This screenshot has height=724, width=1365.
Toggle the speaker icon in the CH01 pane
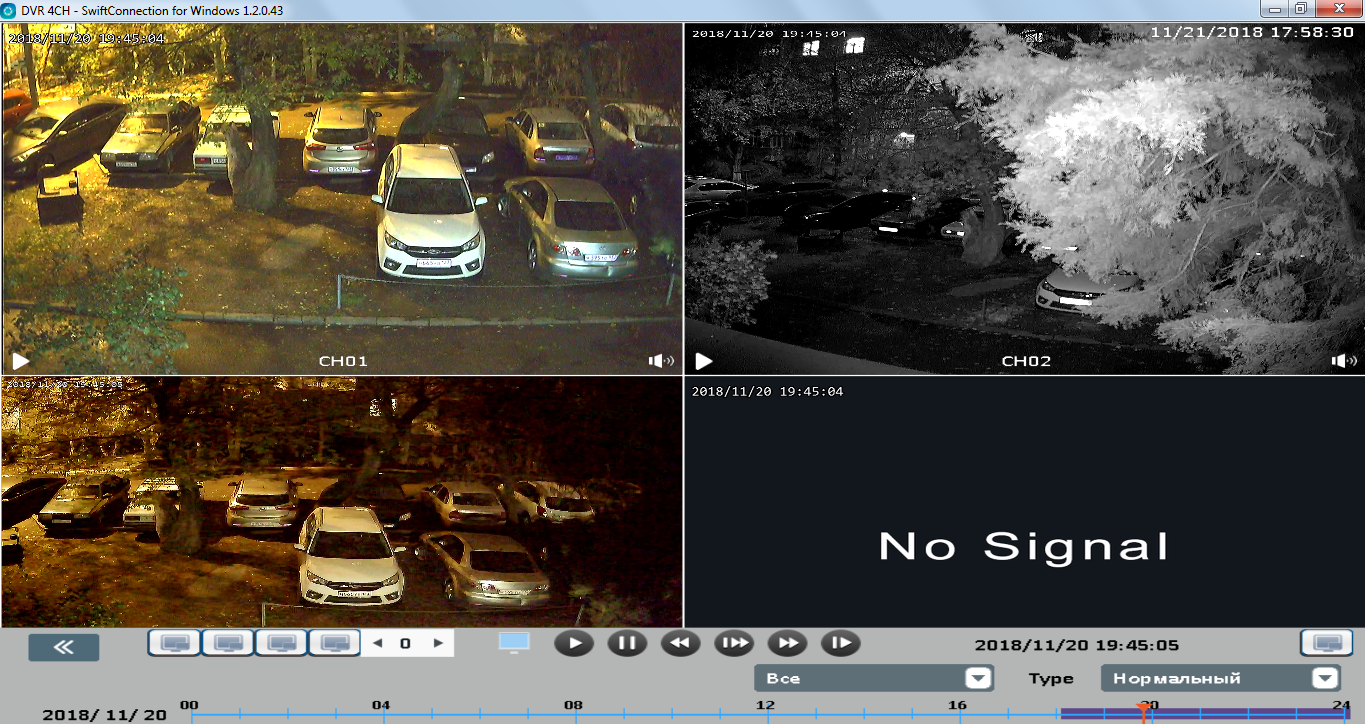662,361
